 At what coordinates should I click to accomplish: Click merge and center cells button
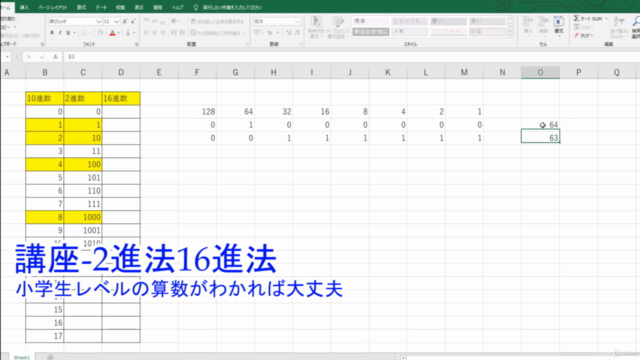pos(216,33)
